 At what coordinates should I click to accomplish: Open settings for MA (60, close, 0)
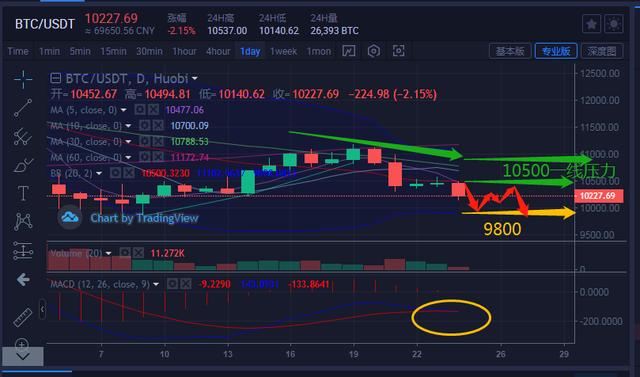pyautogui.click(x=144, y=157)
